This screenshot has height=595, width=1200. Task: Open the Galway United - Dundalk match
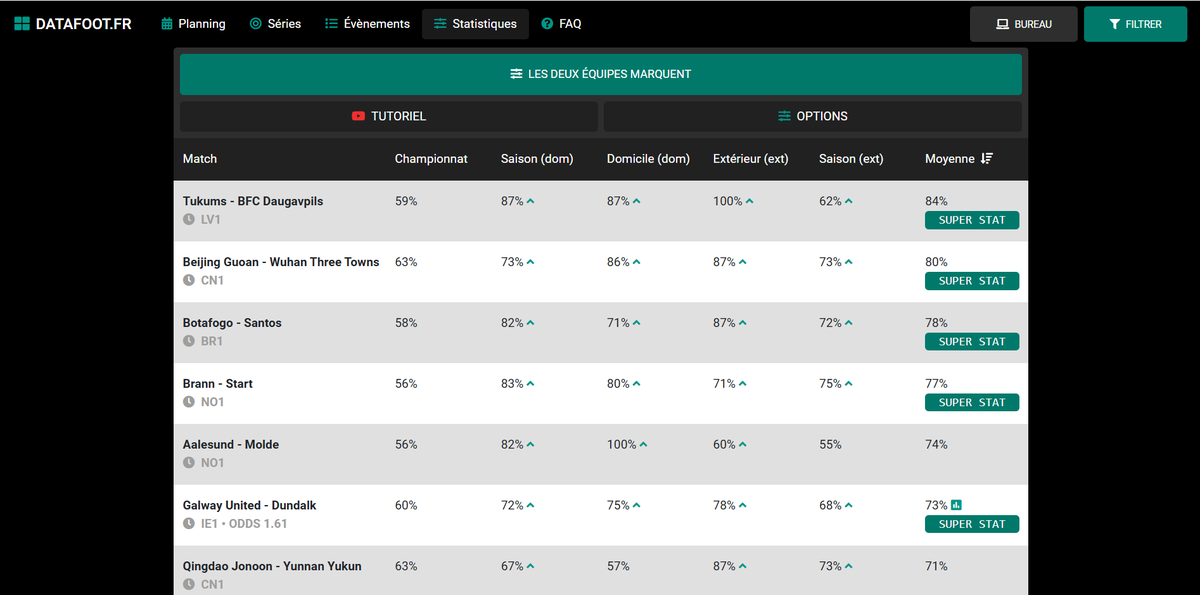pos(250,506)
